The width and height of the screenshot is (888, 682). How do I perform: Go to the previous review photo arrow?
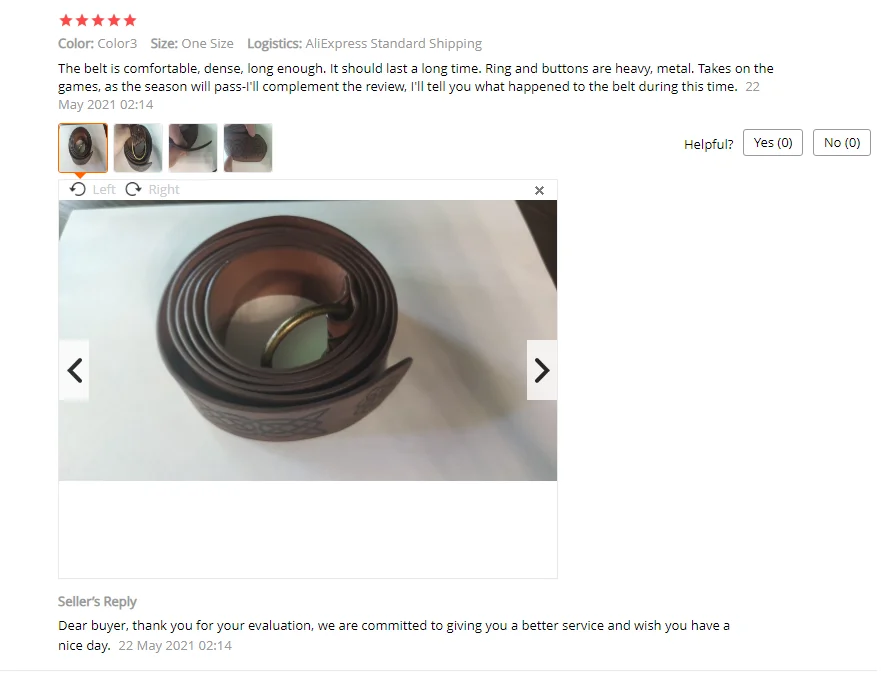74,370
